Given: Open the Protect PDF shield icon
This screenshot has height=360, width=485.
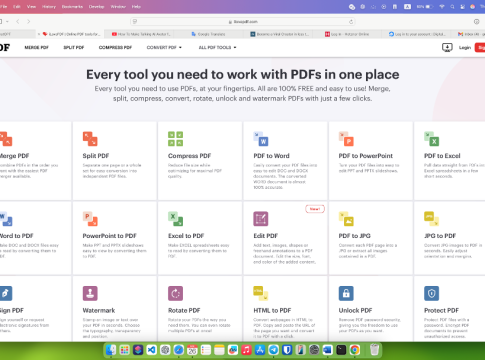Looking at the screenshot, I should pyautogui.click(x=431, y=293).
